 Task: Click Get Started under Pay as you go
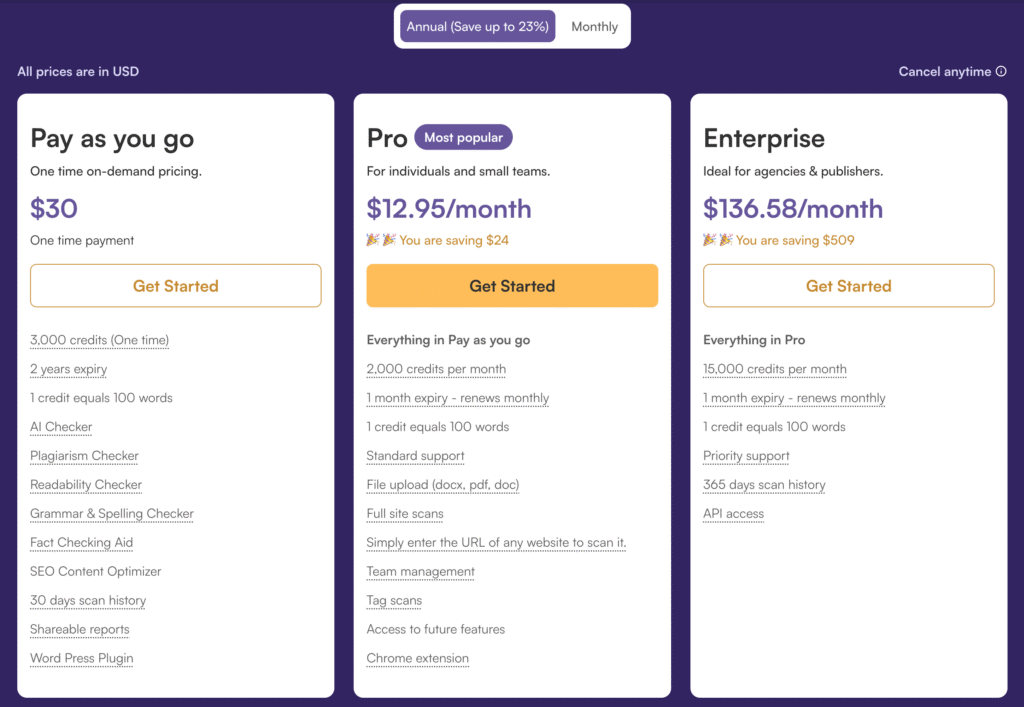coord(176,285)
